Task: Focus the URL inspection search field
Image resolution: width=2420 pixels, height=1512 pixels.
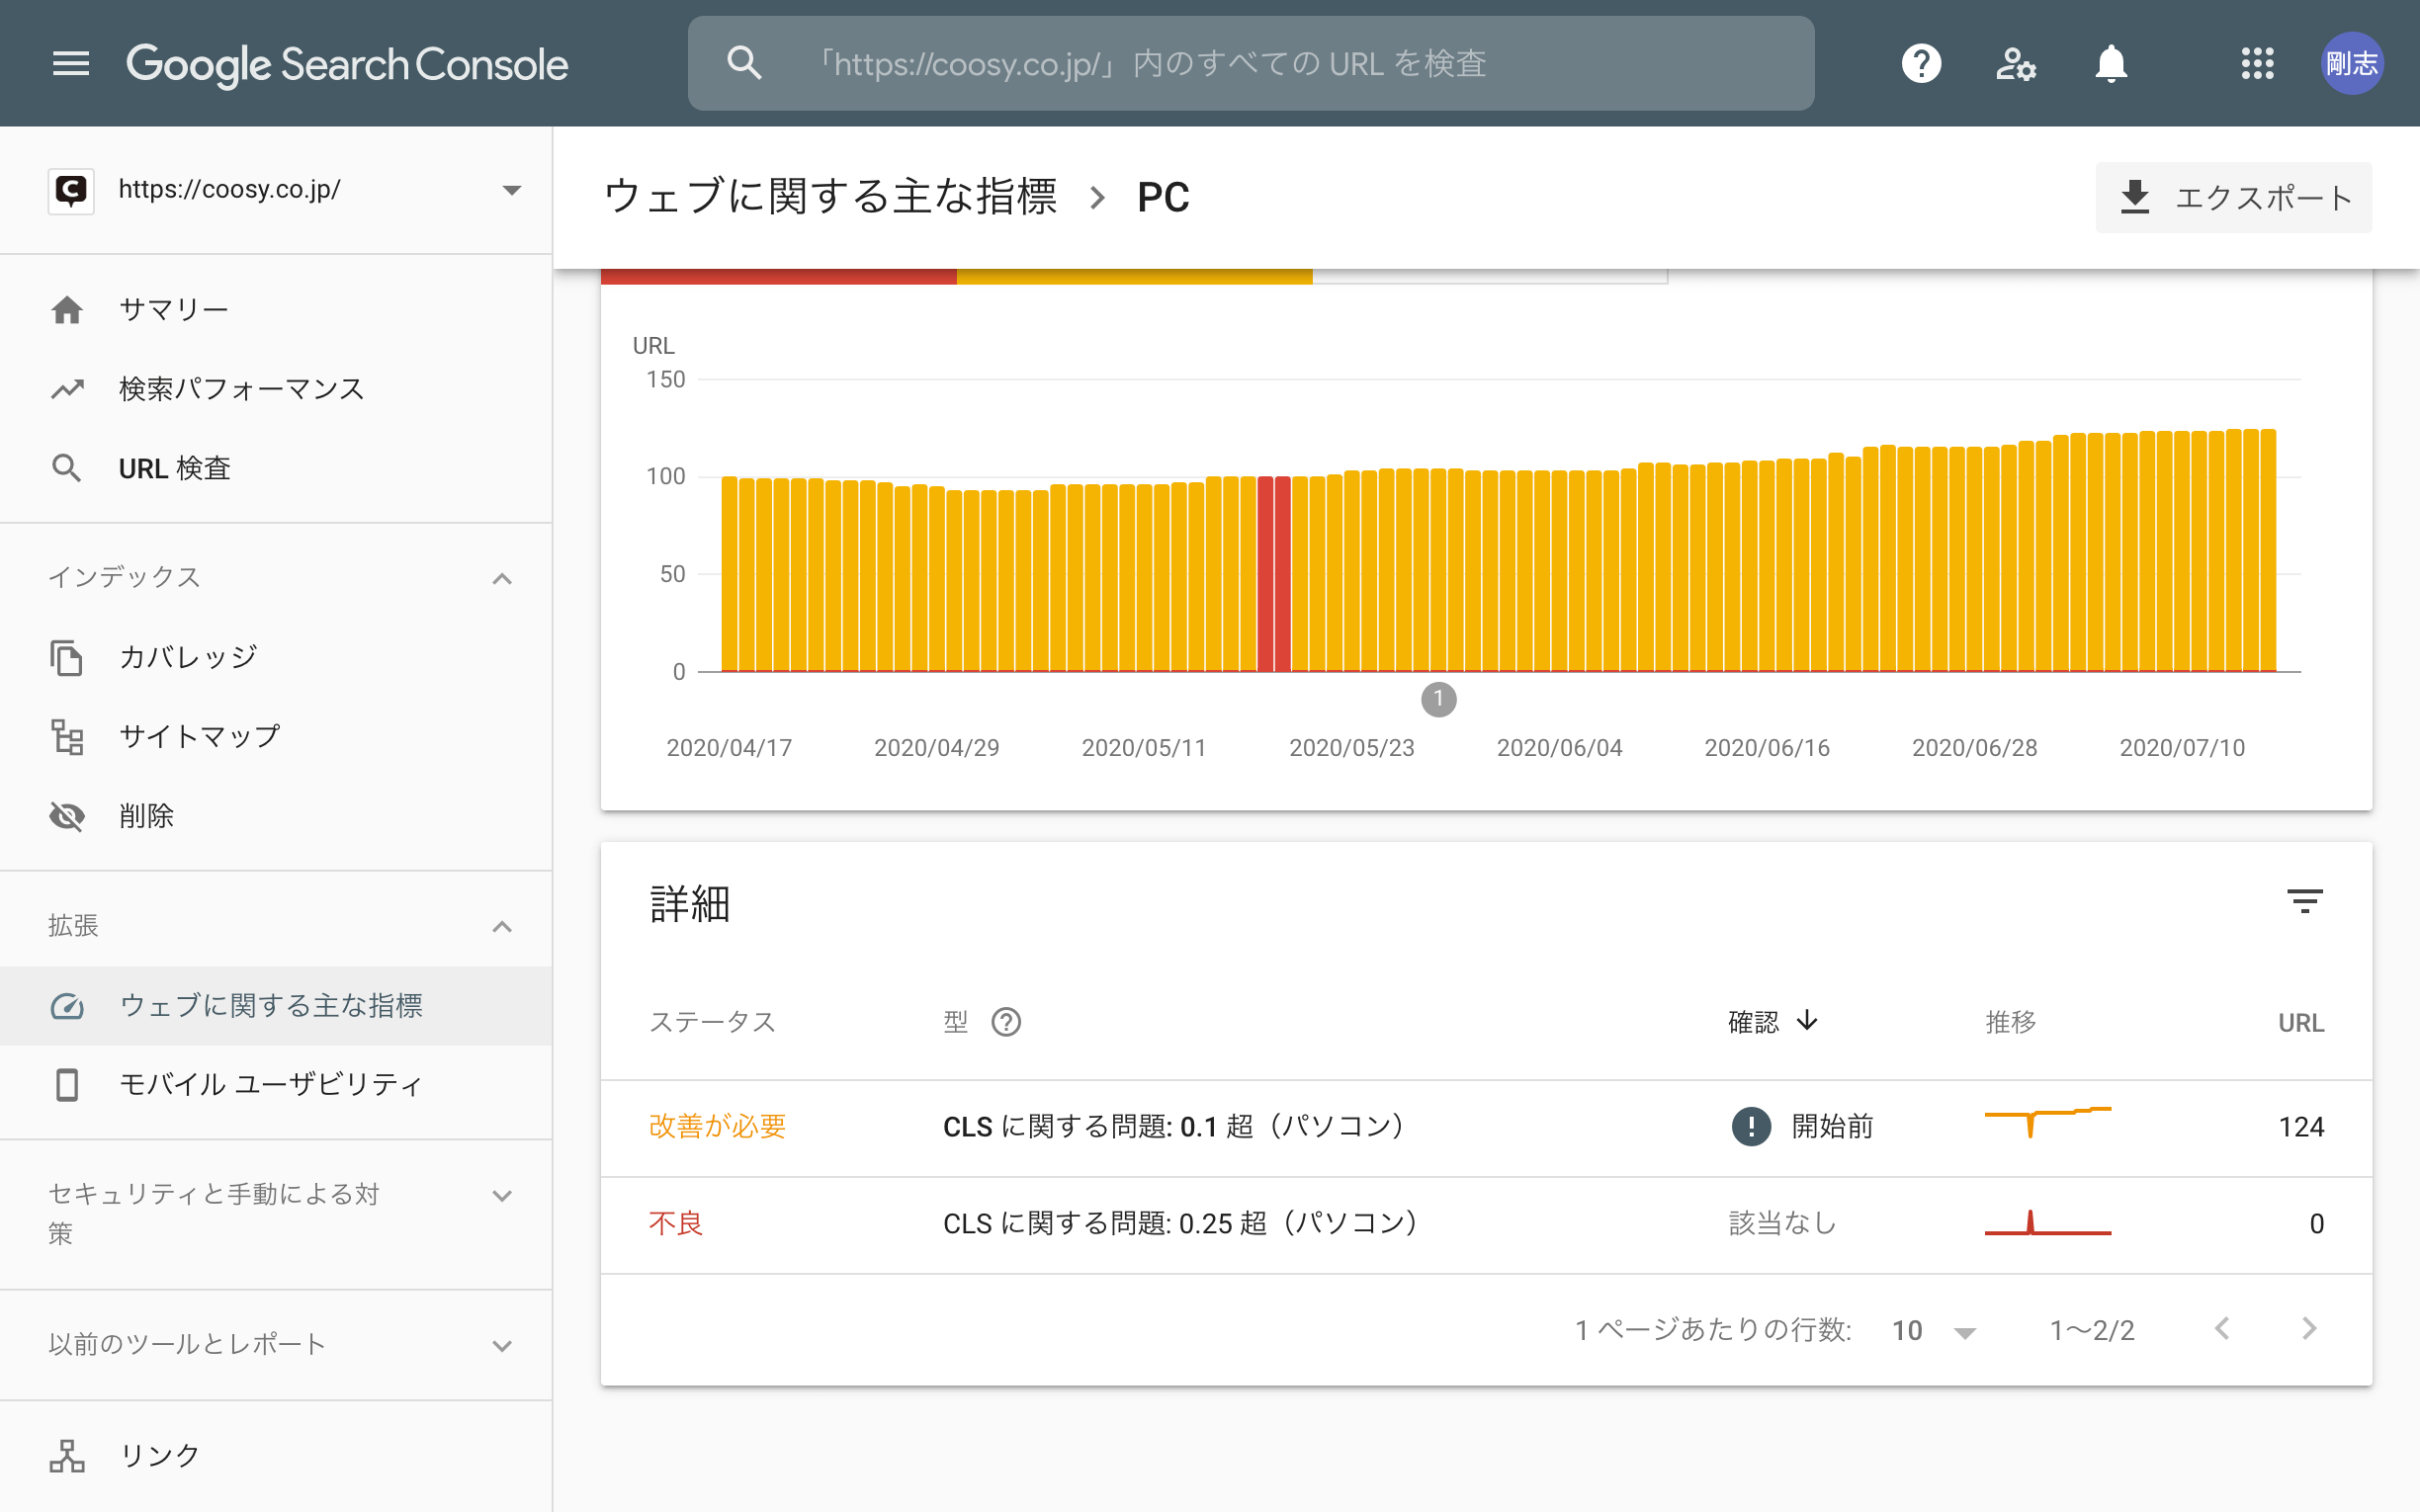Action: [x=1250, y=63]
